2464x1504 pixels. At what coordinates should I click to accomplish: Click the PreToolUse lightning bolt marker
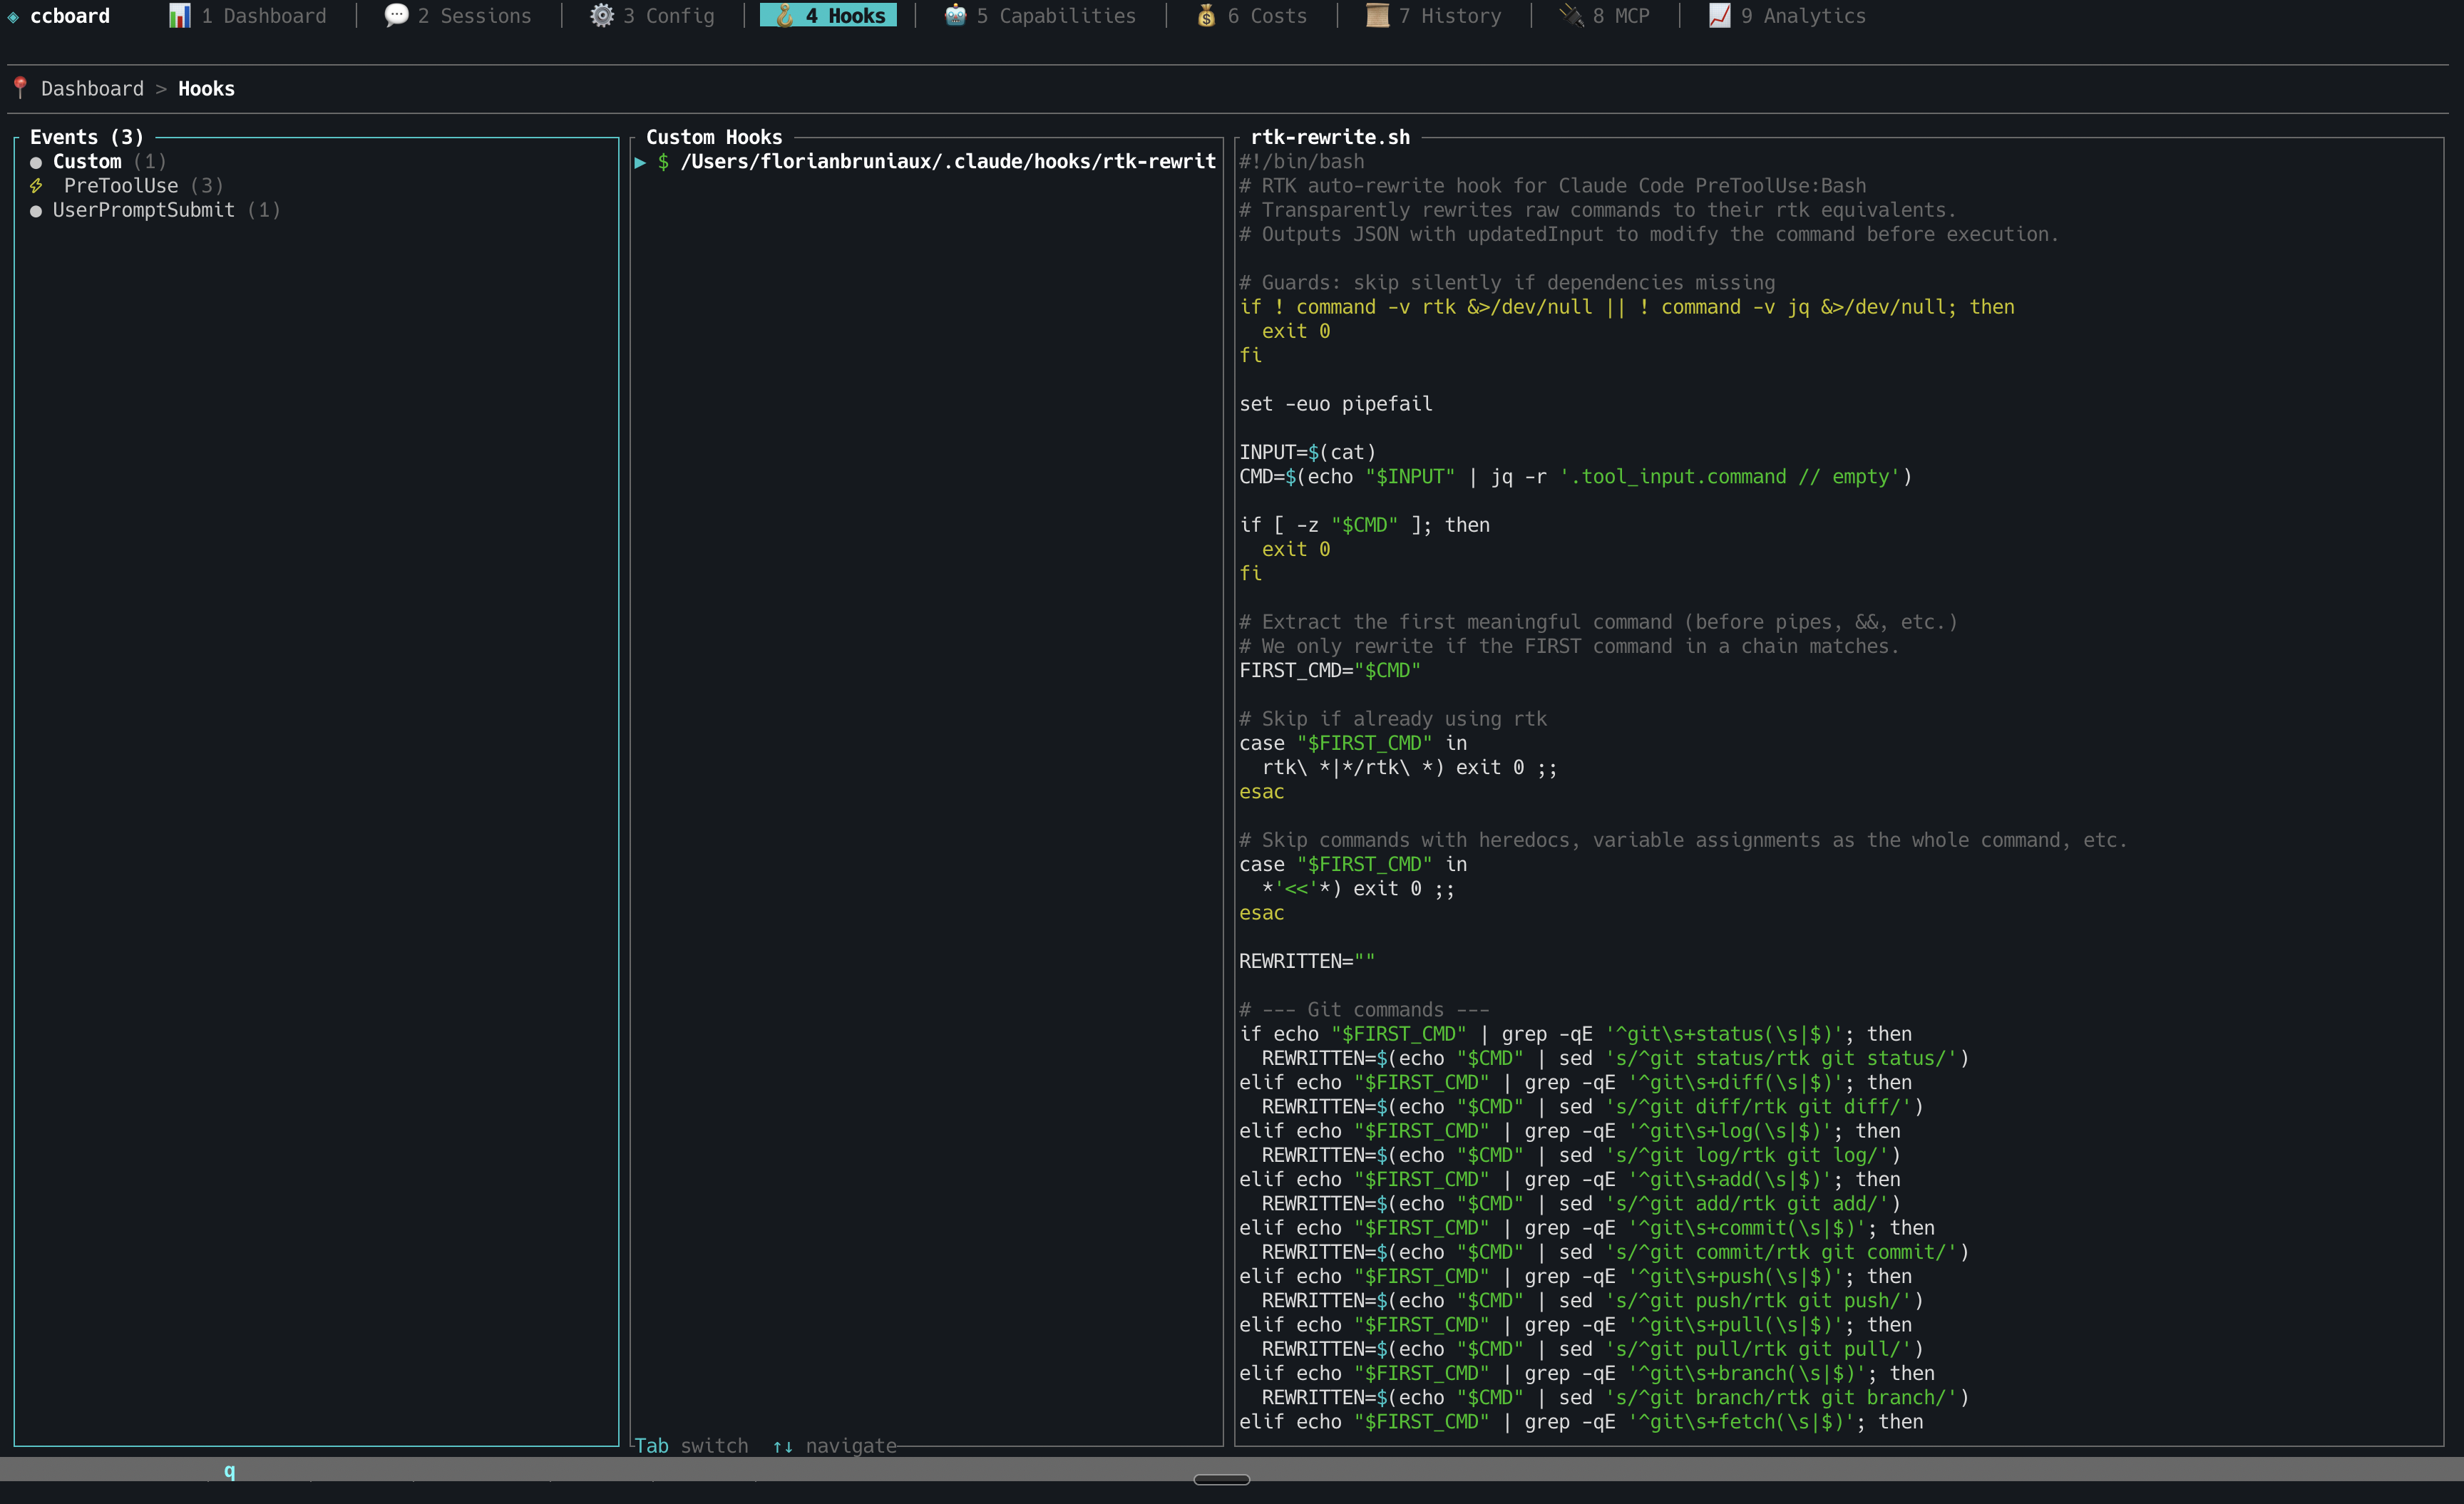[36, 186]
